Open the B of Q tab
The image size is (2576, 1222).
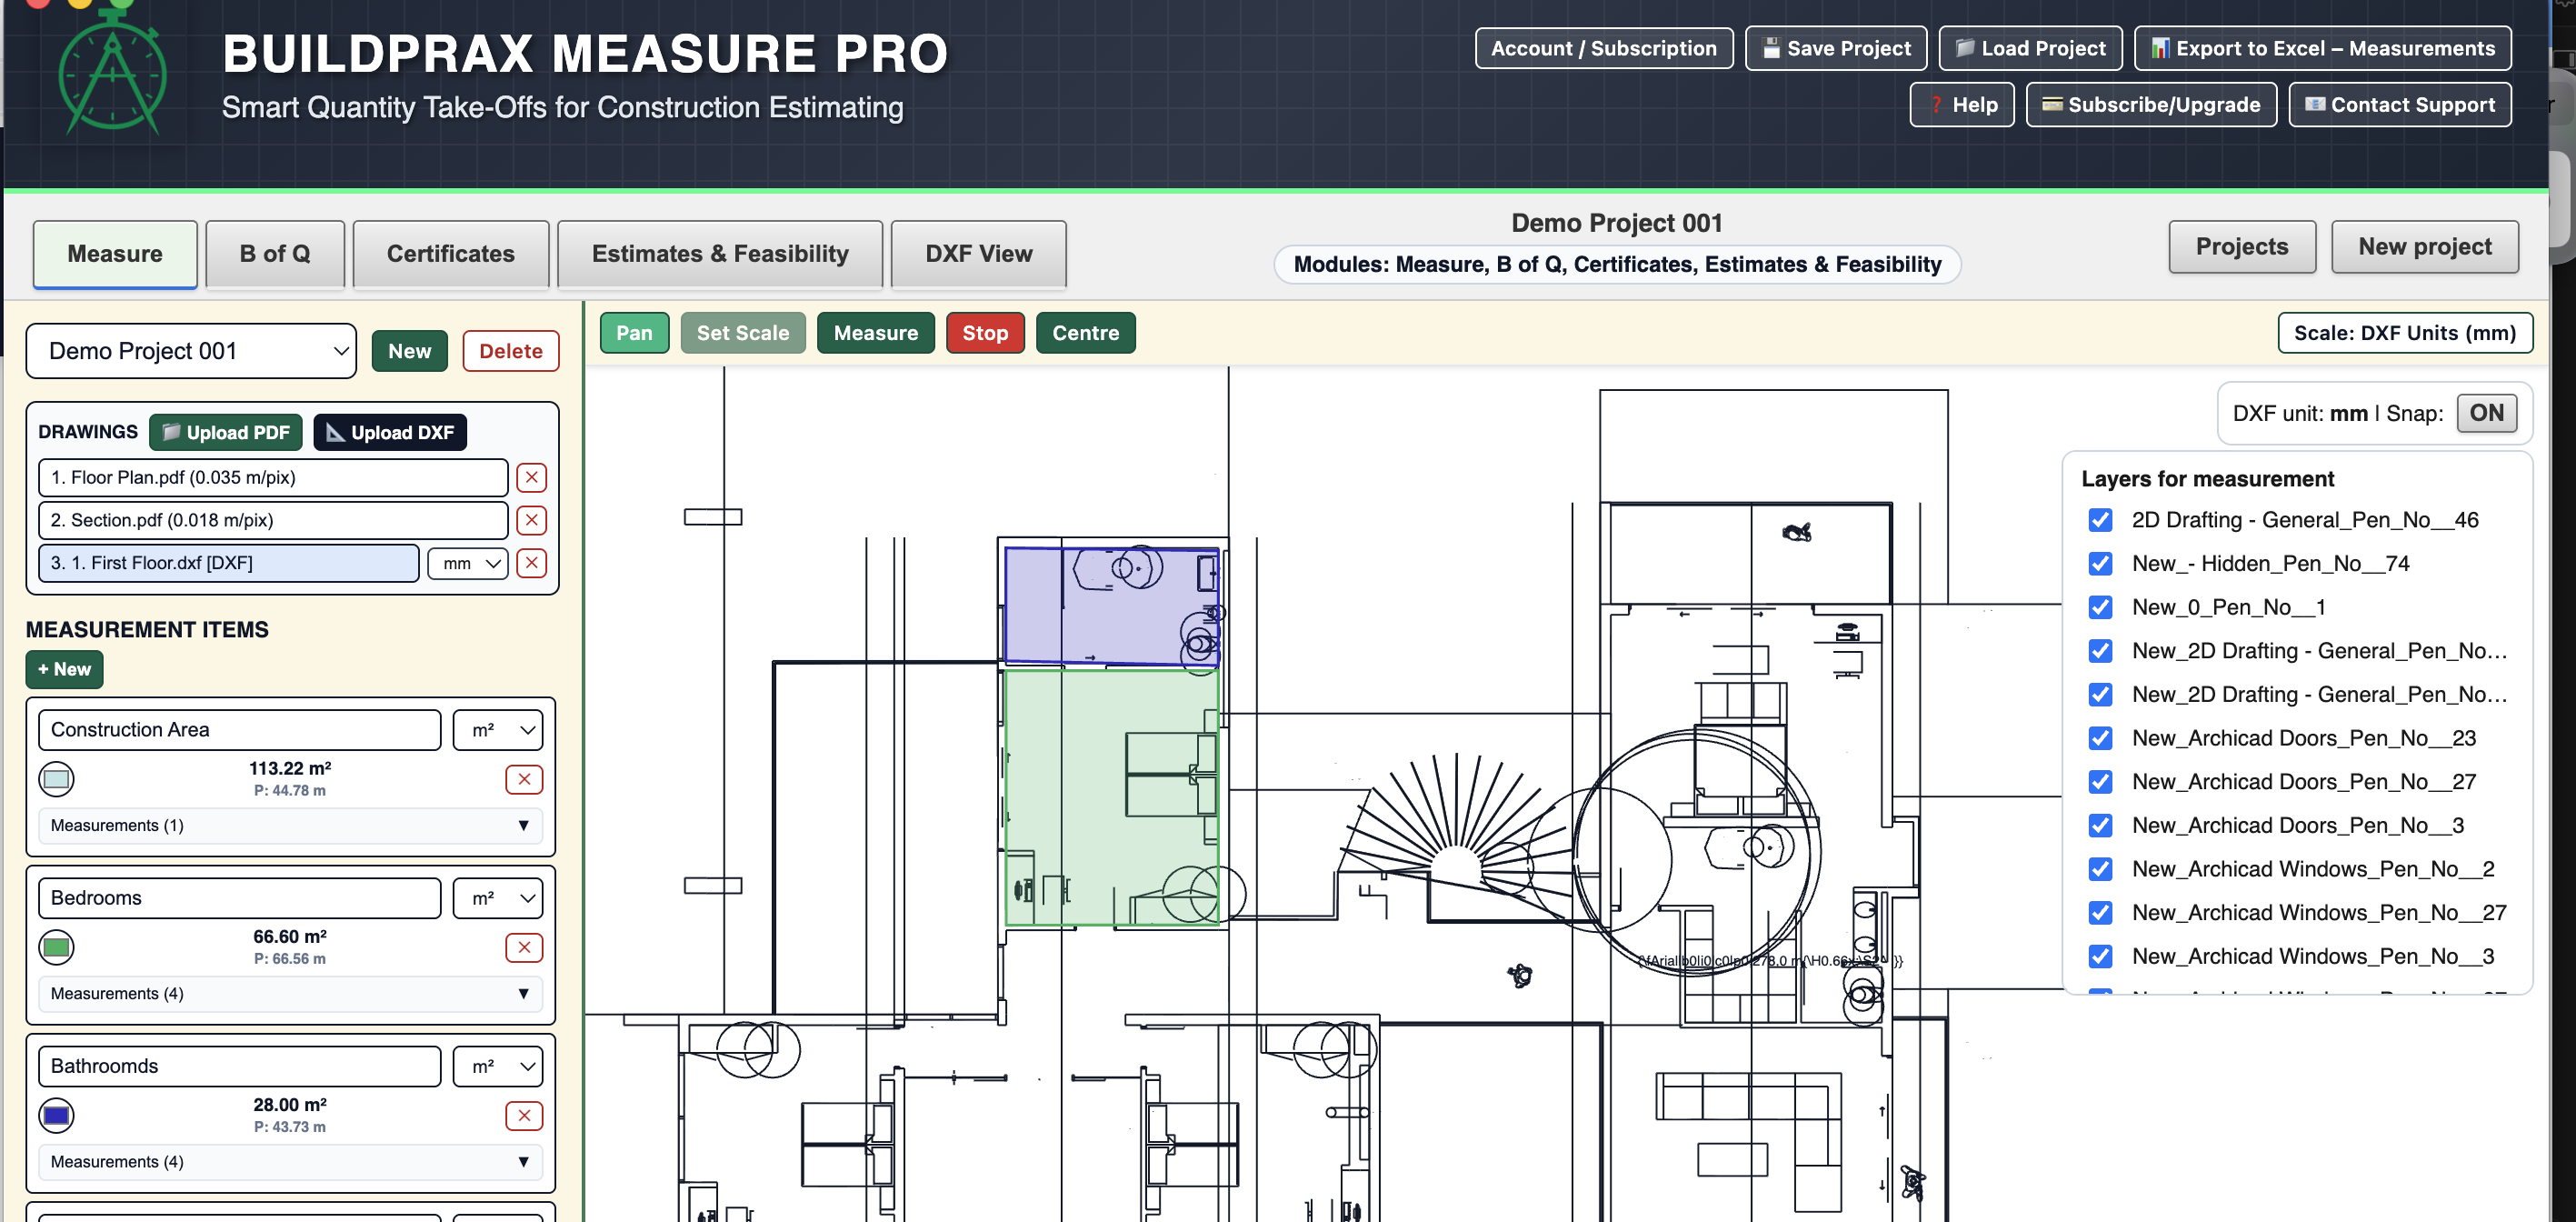[275, 254]
